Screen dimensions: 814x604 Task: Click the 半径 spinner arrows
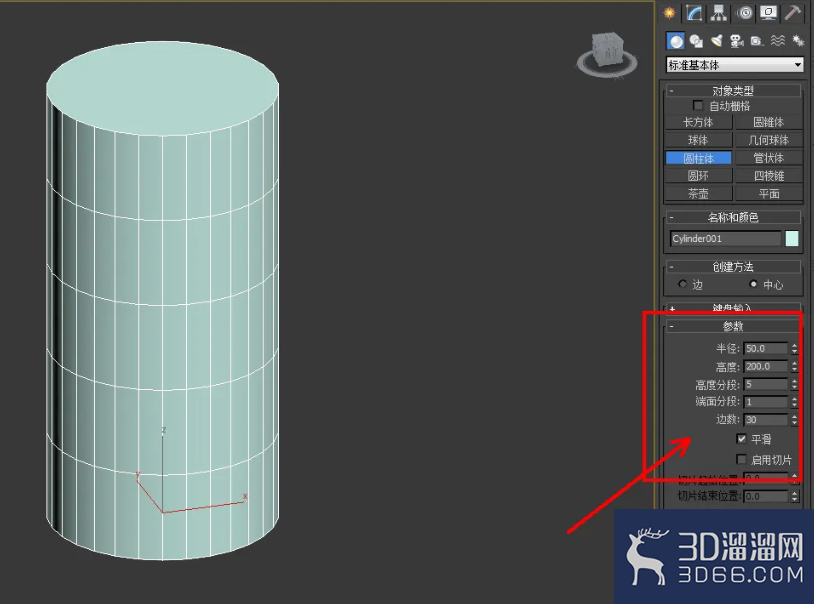pyautogui.click(x=794, y=348)
